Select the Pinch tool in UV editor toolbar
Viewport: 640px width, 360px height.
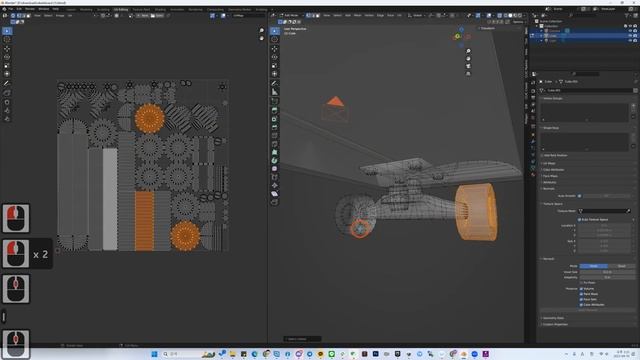point(7,119)
